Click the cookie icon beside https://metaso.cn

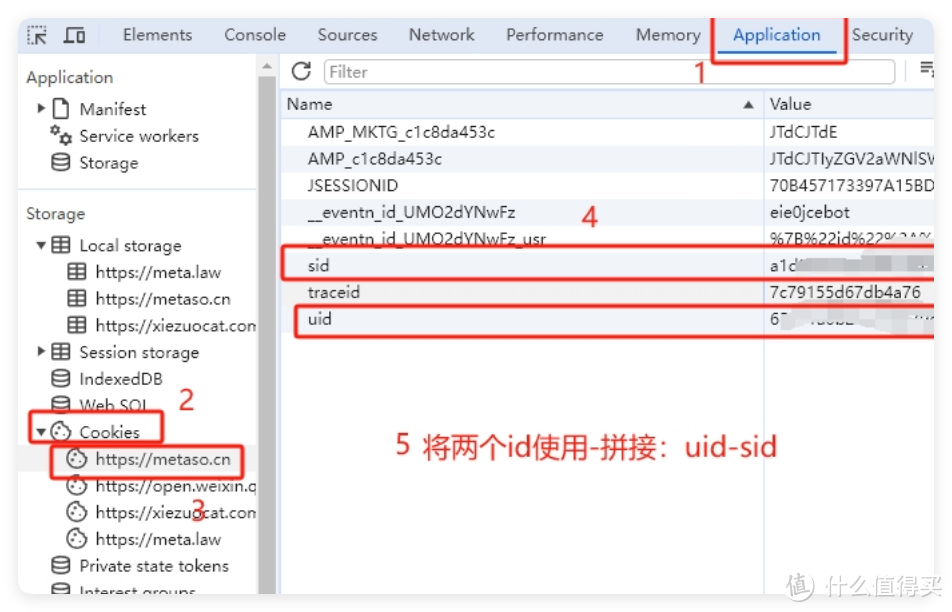(x=76, y=458)
